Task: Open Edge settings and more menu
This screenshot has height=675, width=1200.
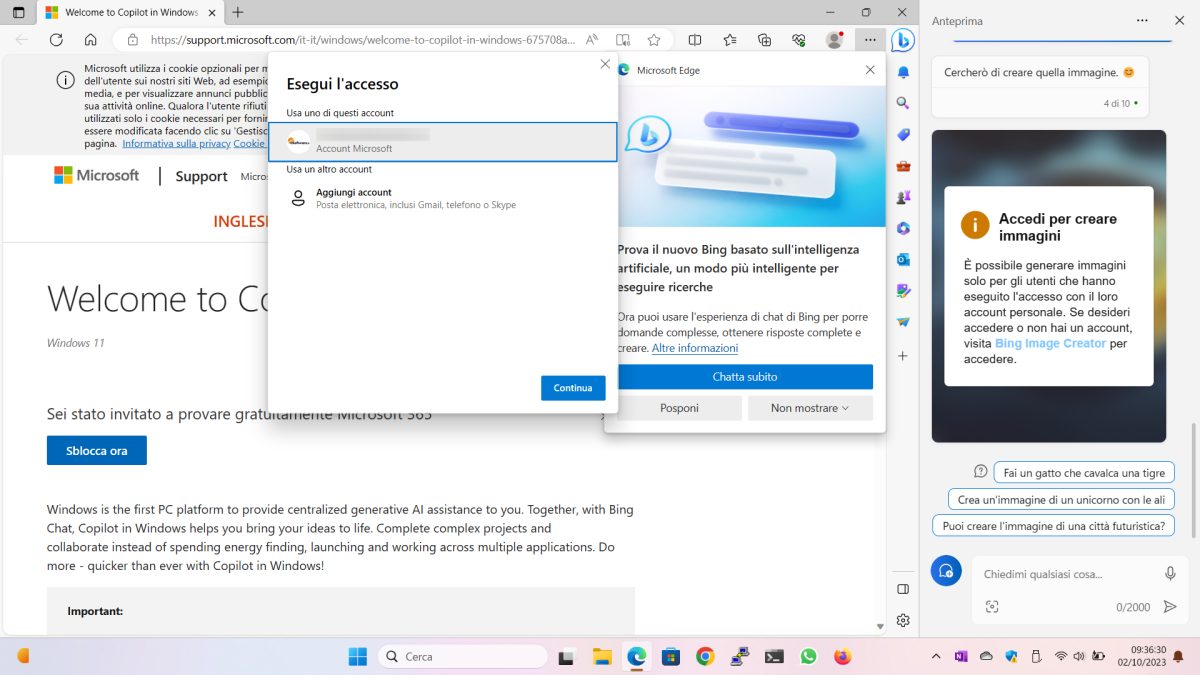Action: [870, 40]
